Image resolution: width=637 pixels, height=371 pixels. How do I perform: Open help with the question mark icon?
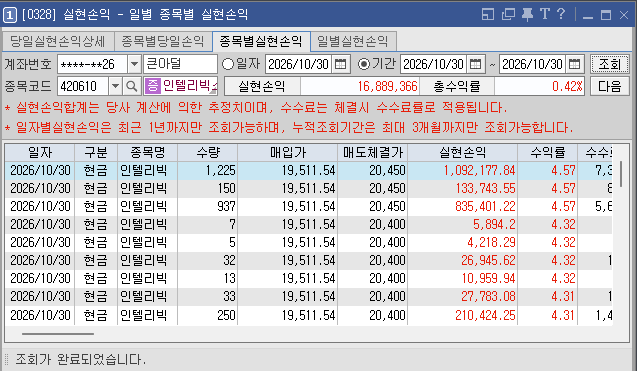tap(561, 14)
